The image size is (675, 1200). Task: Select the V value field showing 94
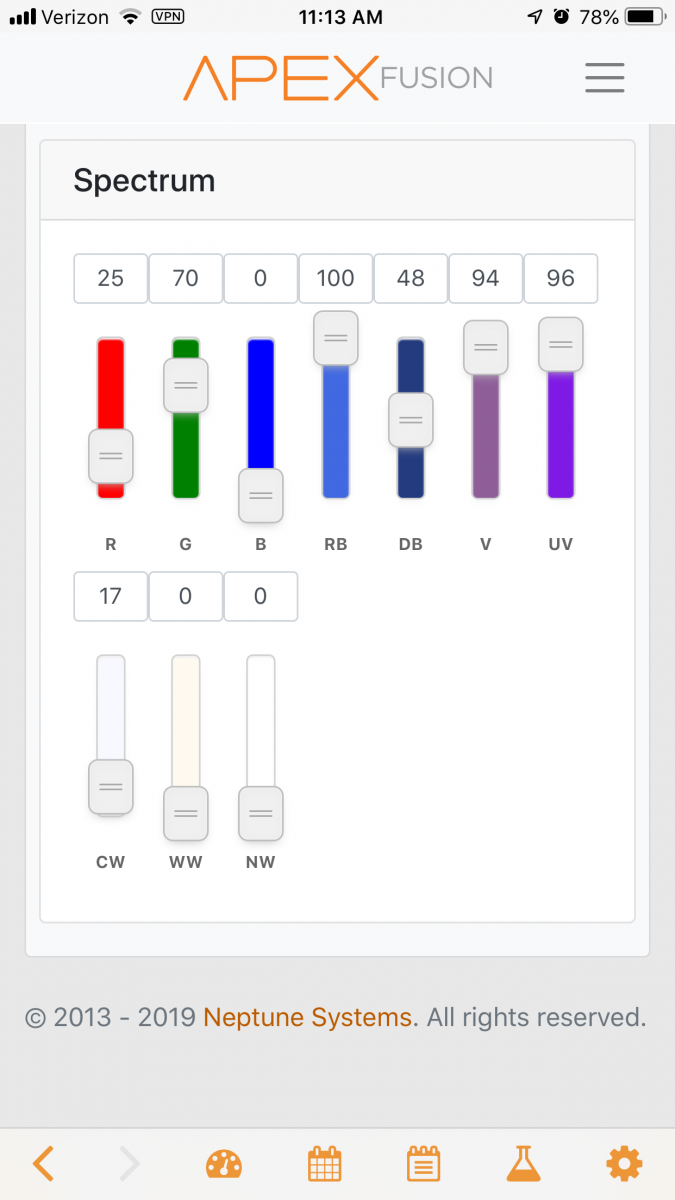click(x=486, y=278)
